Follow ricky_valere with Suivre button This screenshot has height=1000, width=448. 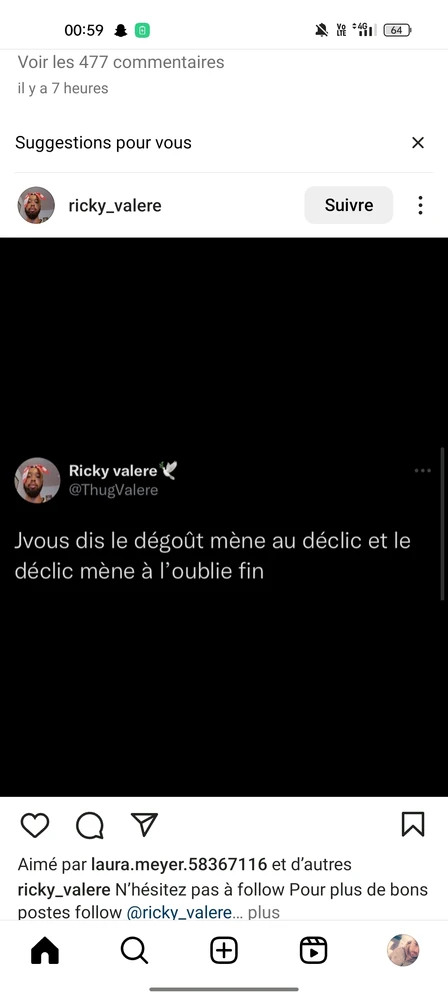point(348,205)
